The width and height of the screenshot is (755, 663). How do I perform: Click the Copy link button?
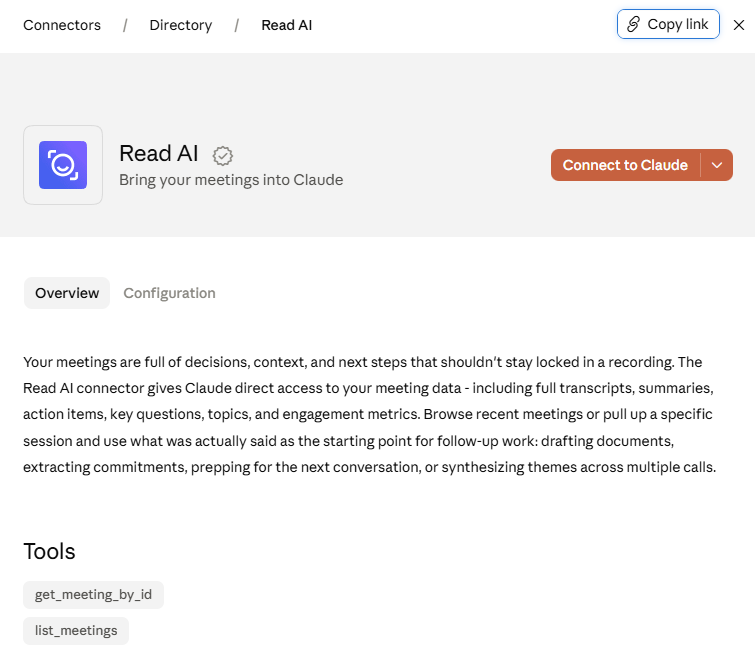tap(668, 24)
